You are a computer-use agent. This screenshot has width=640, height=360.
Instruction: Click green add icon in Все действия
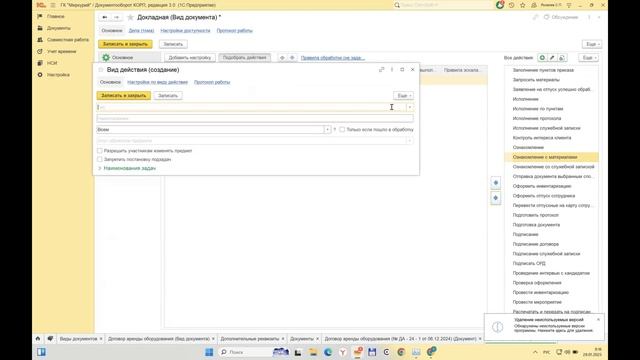[x=542, y=58]
